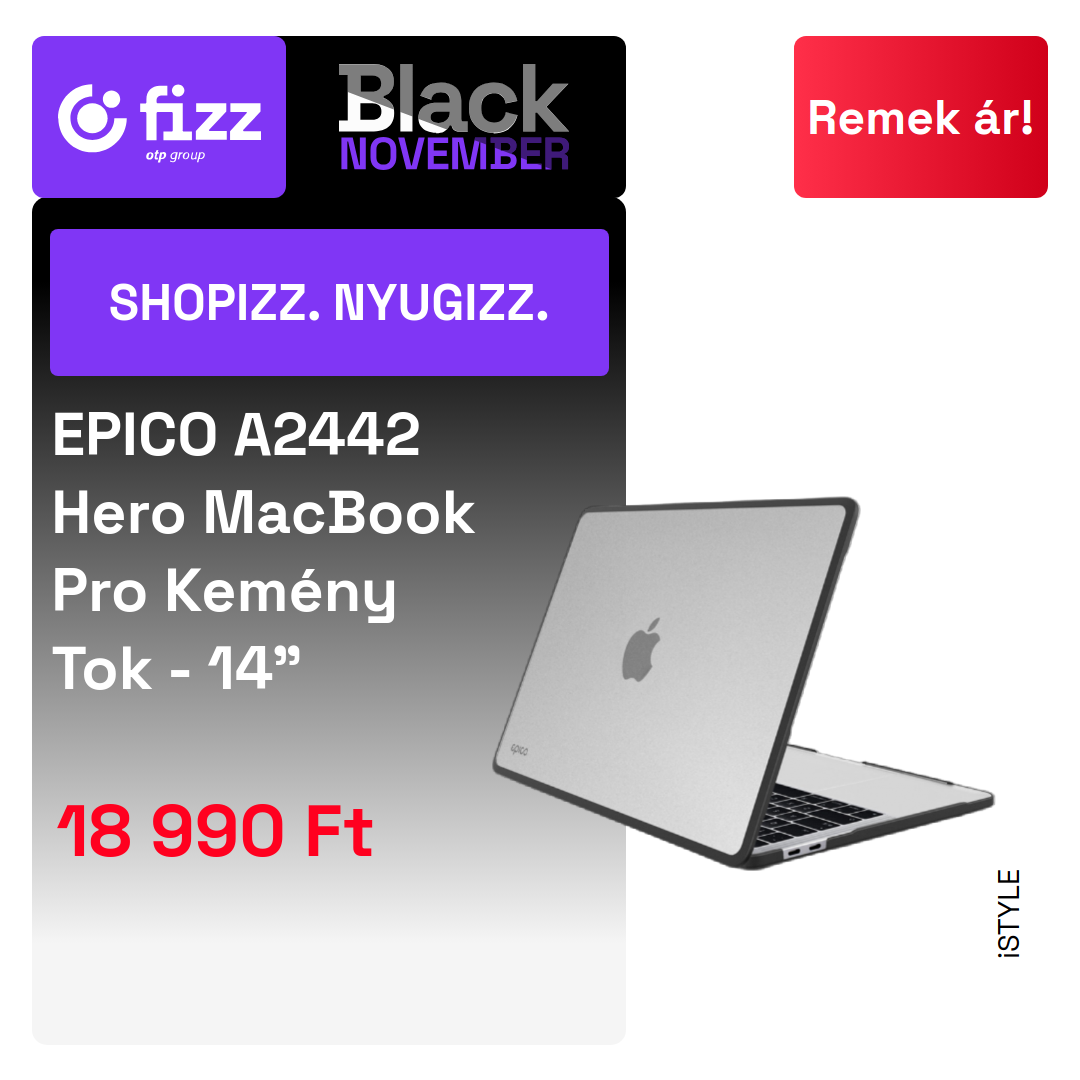Click the vertical iSTYLE store label
The image size is (1080, 1080).
click(x=1009, y=913)
